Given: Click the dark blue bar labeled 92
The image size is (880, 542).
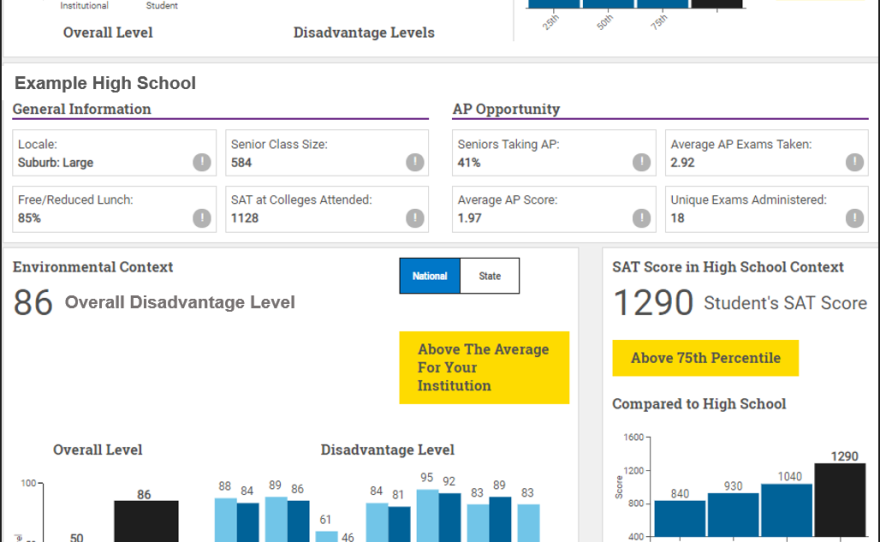Looking at the screenshot, I should pos(450,517).
